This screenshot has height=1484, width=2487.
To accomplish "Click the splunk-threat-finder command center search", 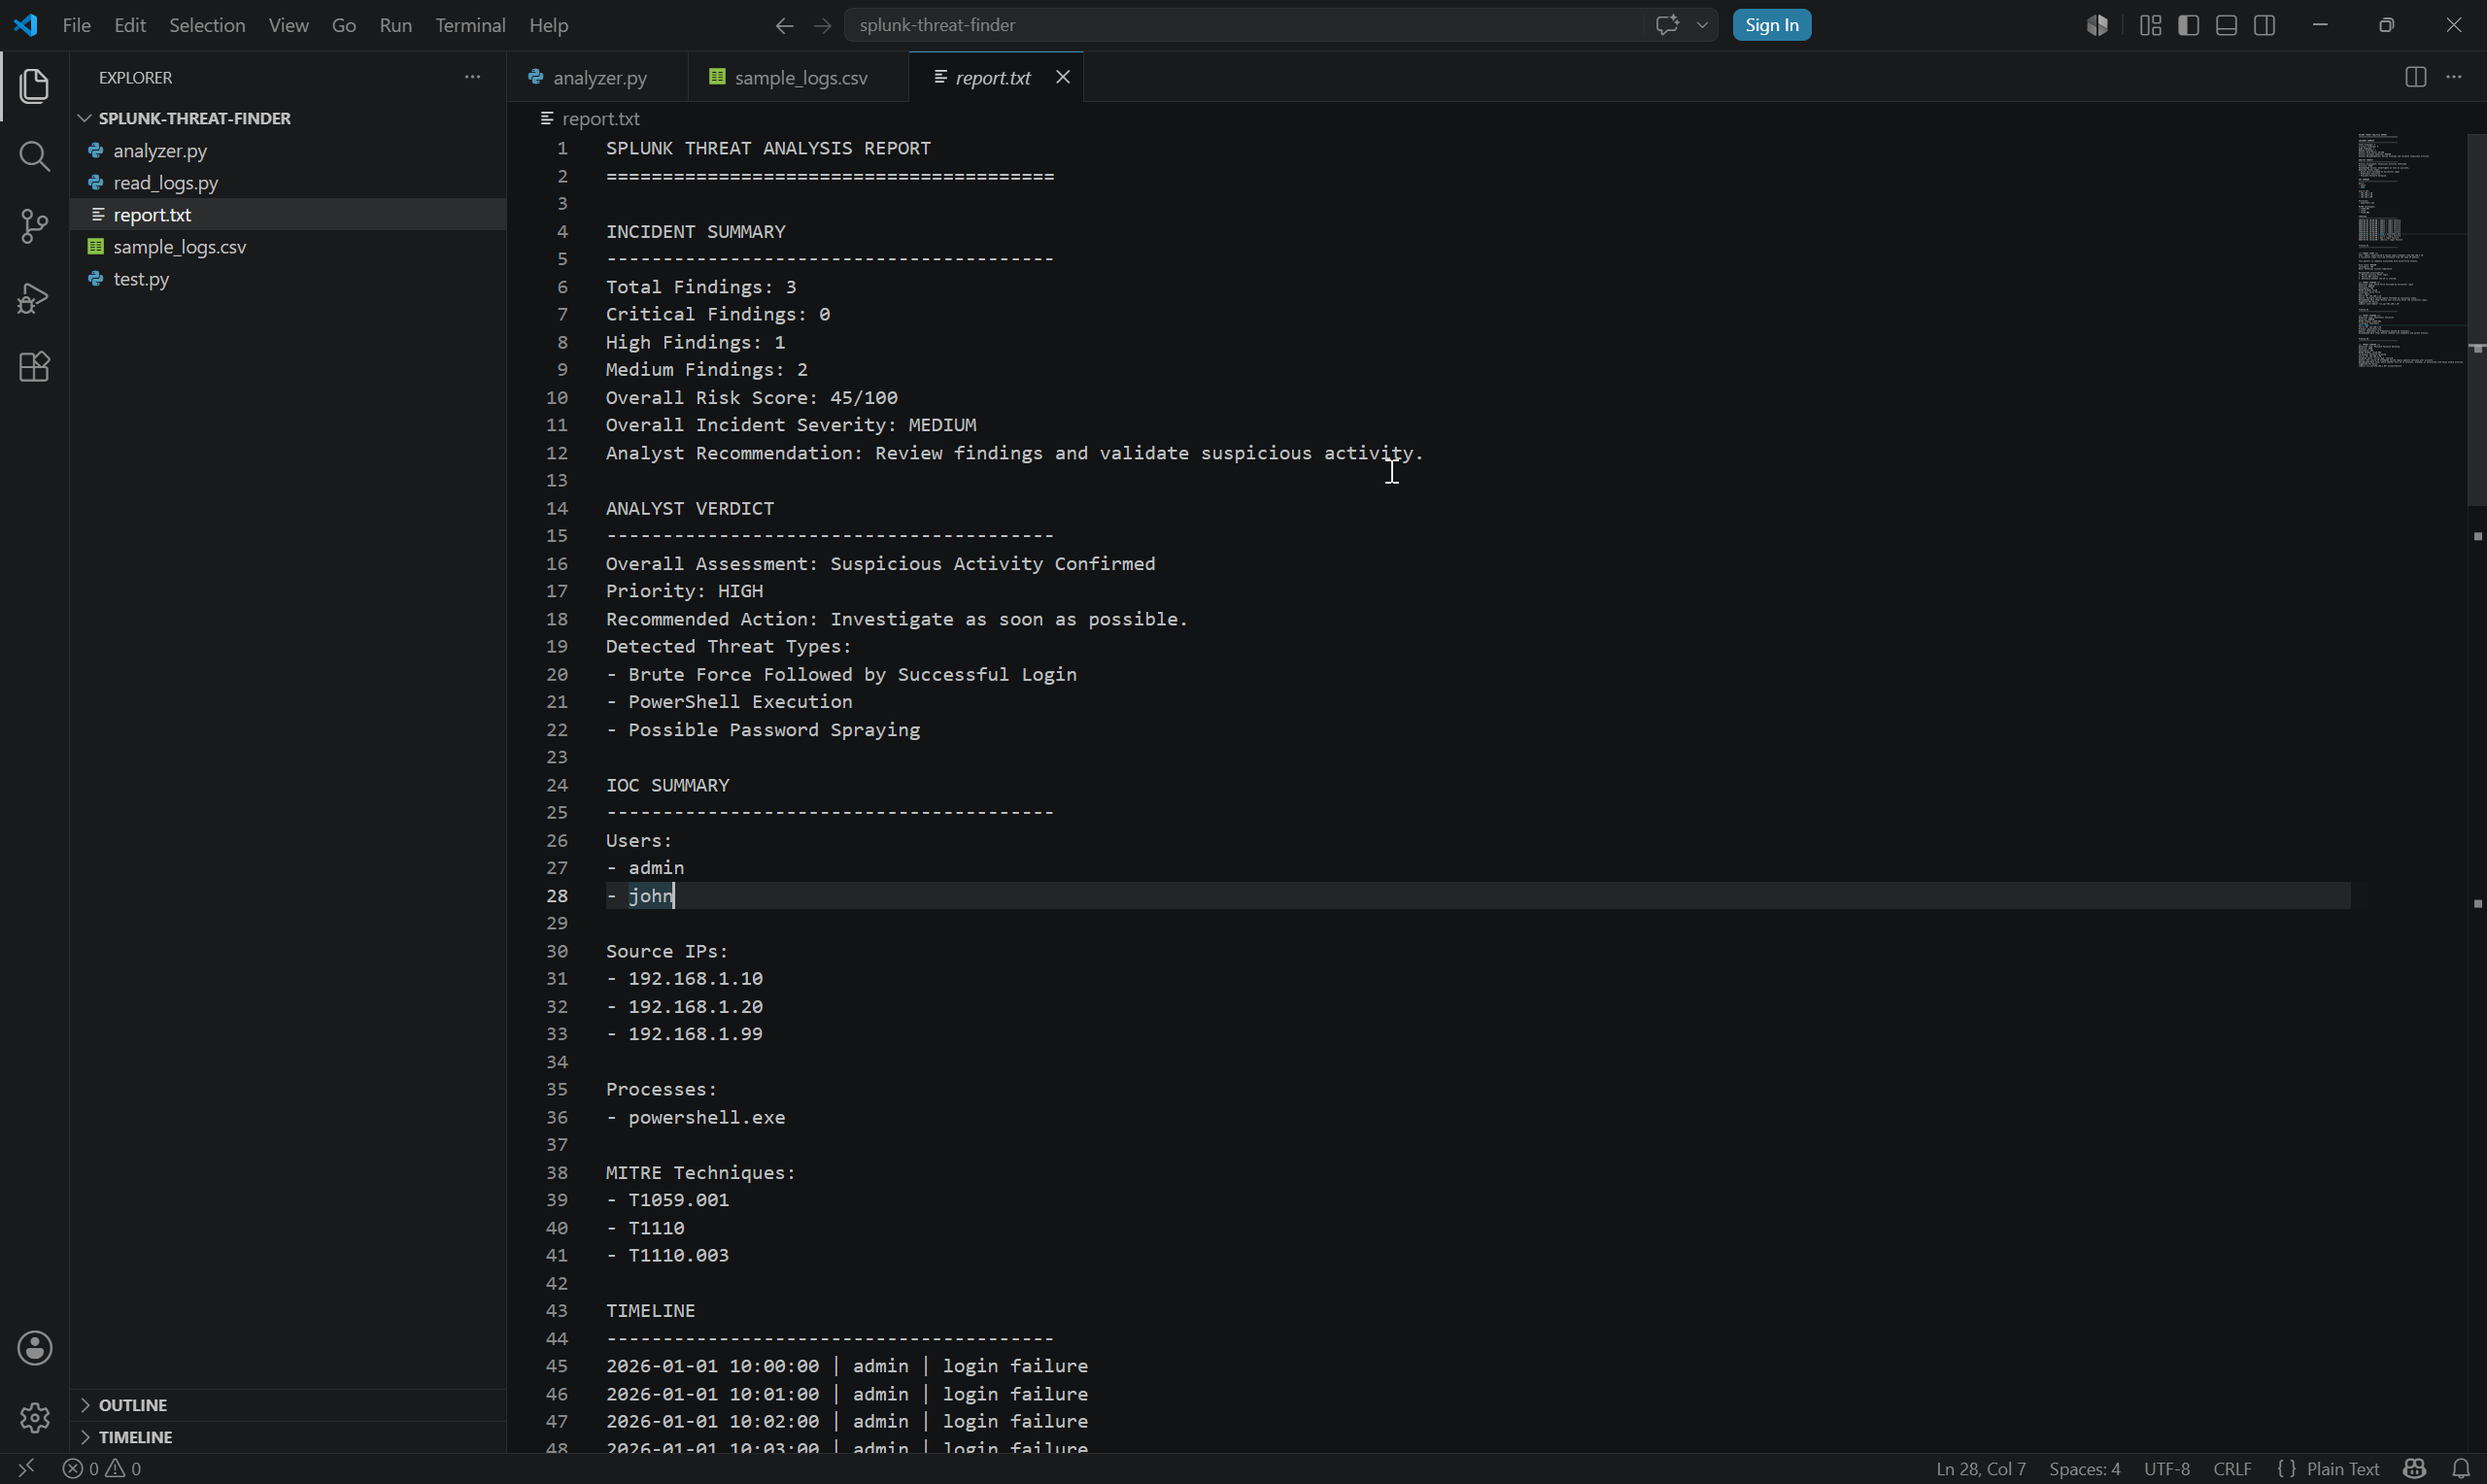I will click(1244, 25).
